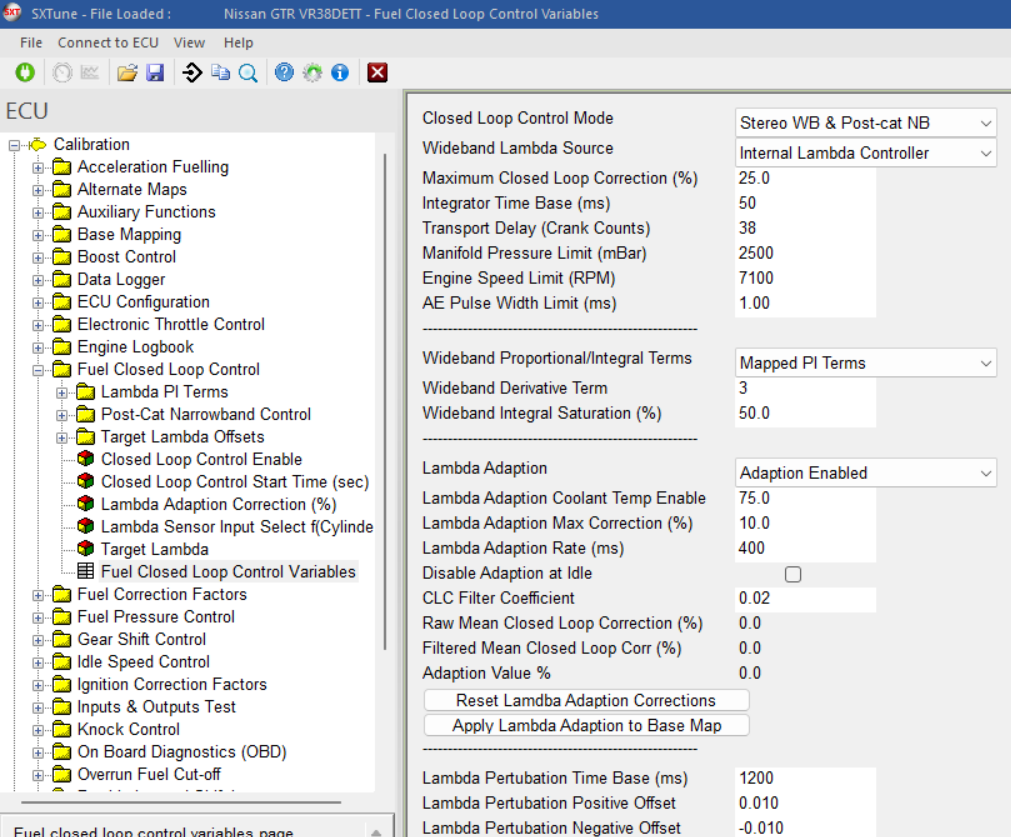Collapse the Calibration root node
Viewport: 1011px width, 837px height.
click(14, 145)
